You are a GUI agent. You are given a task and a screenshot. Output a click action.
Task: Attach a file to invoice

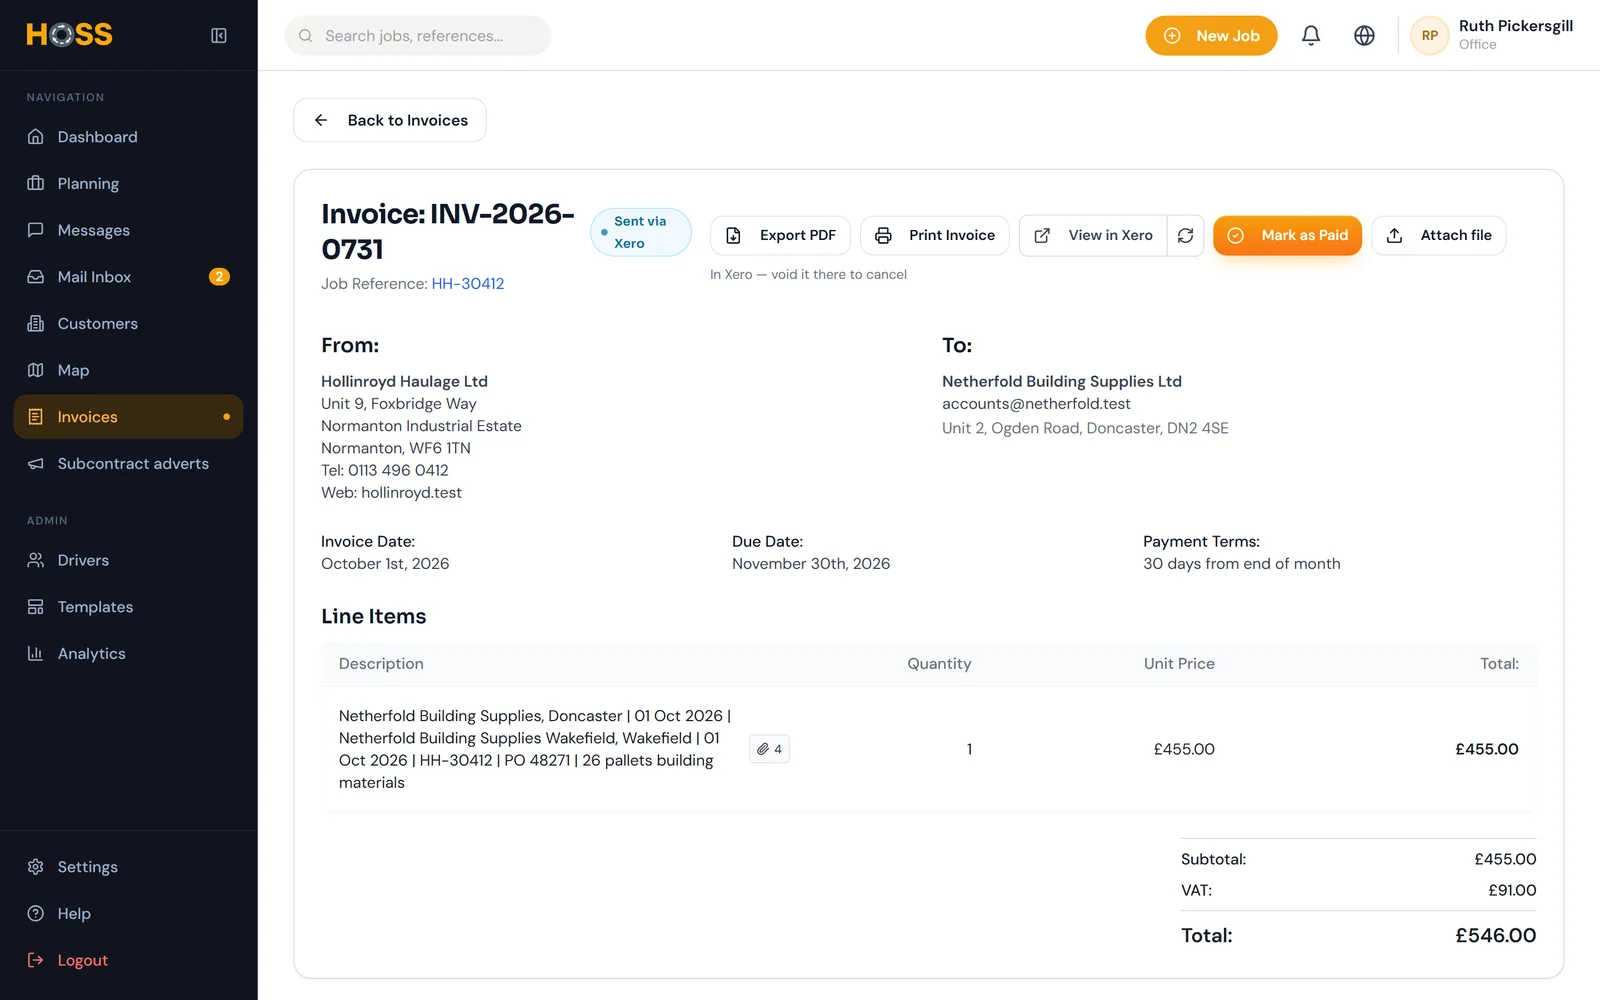[1438, 236]
